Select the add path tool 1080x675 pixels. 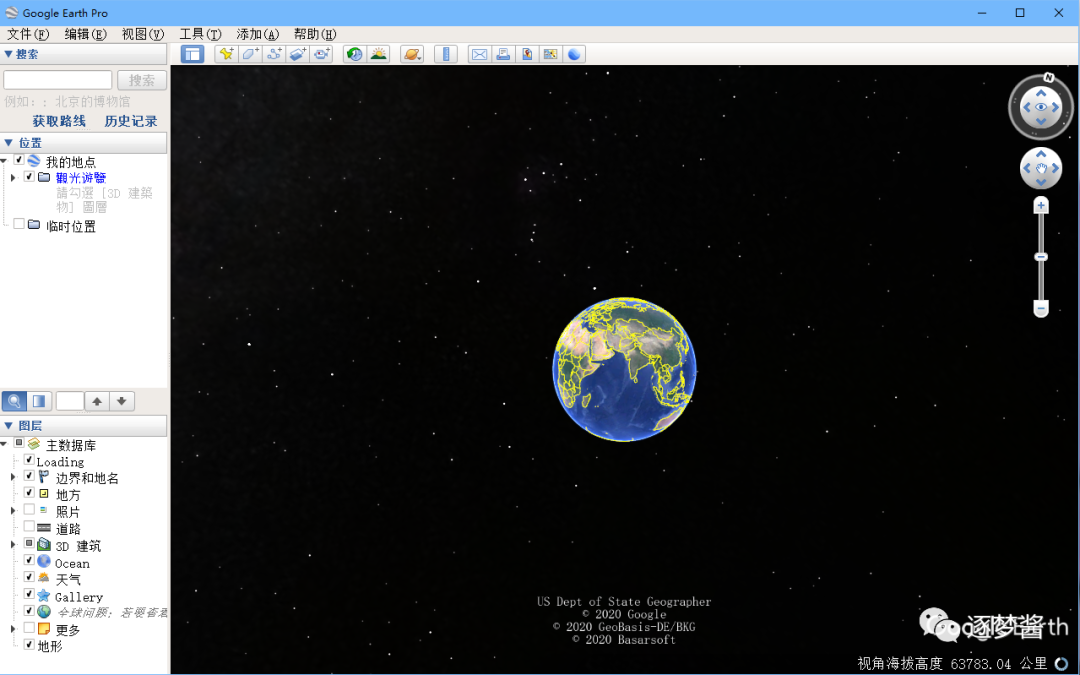(x=274, y=54)
